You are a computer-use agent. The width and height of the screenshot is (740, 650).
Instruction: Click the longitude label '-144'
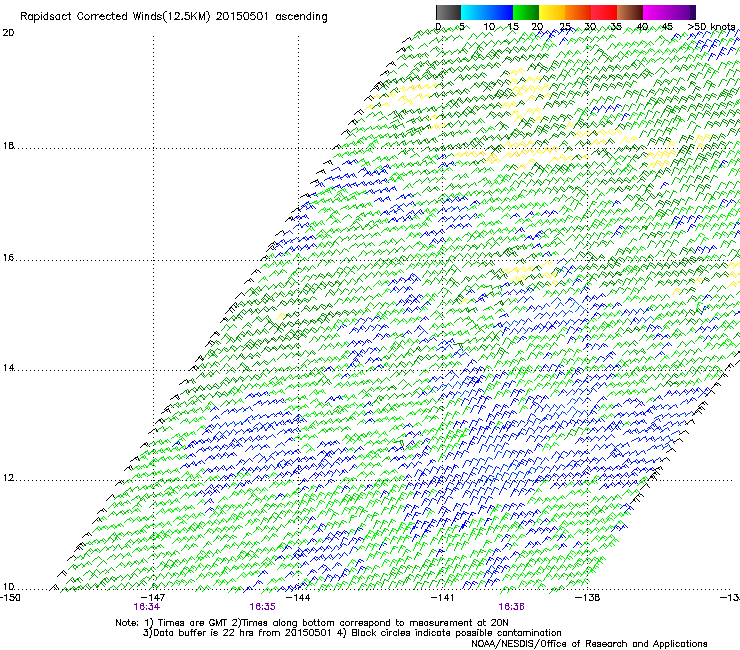point(298,598)
